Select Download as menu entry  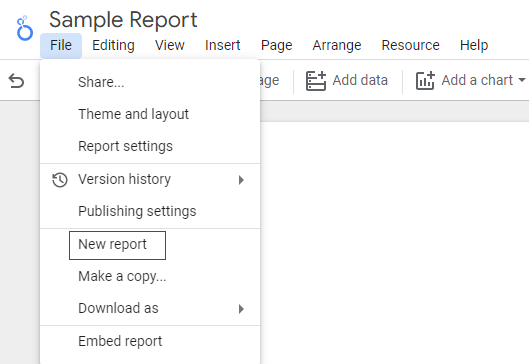[x=150, y=308]
